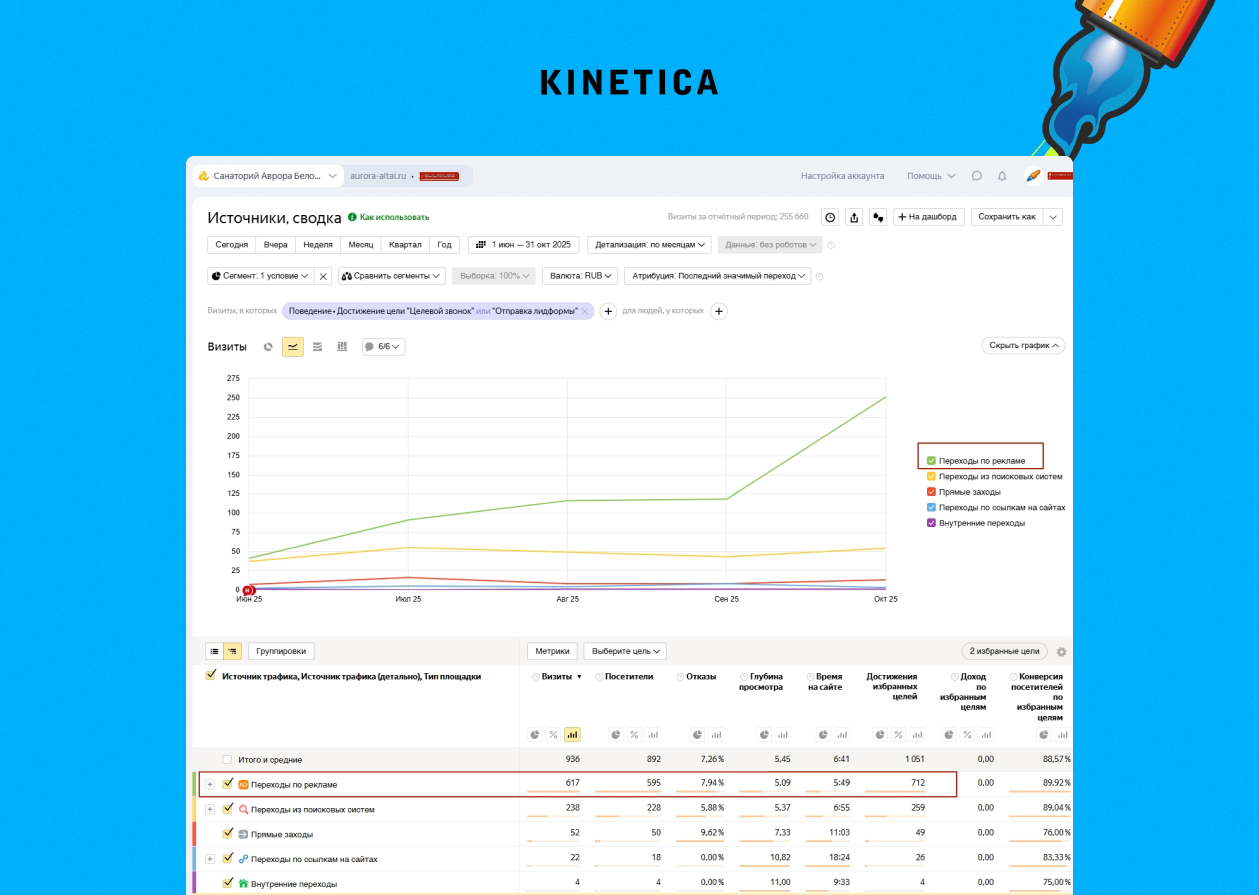Open the notifications bell
Screen dimensions: 1259x895
coord(1002,176)
